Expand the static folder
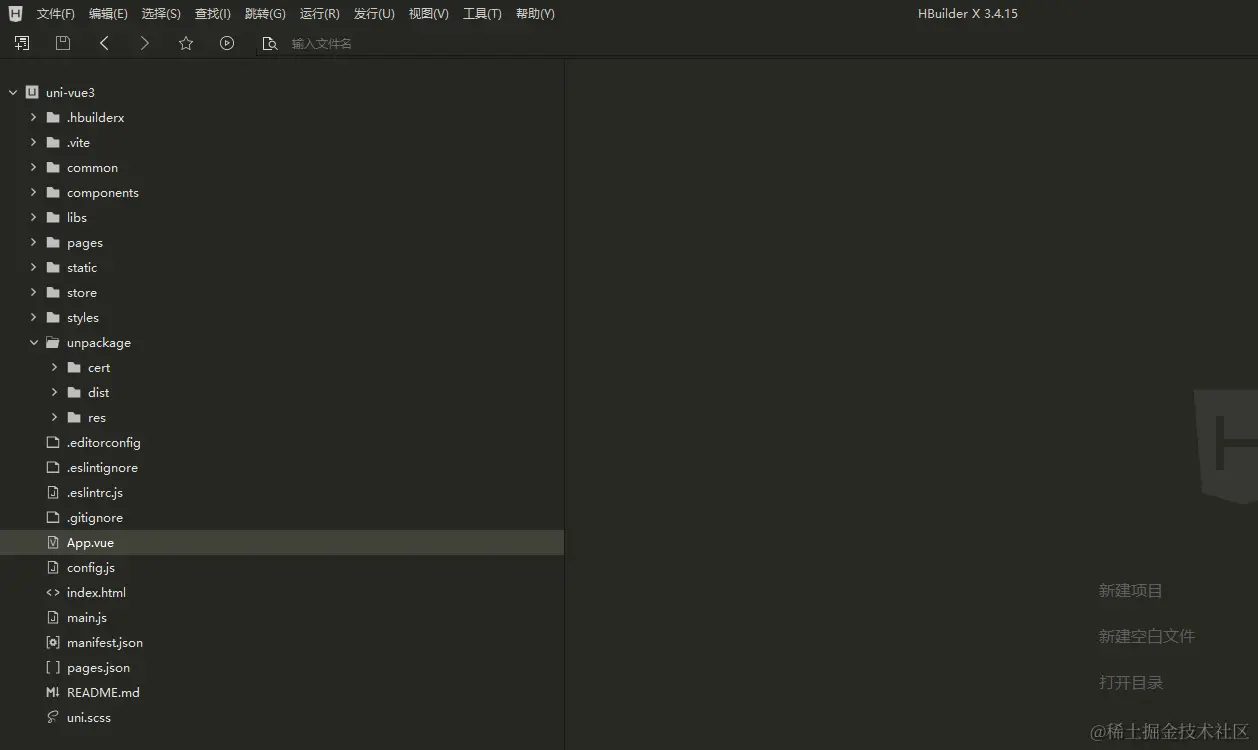 point(33,267)
